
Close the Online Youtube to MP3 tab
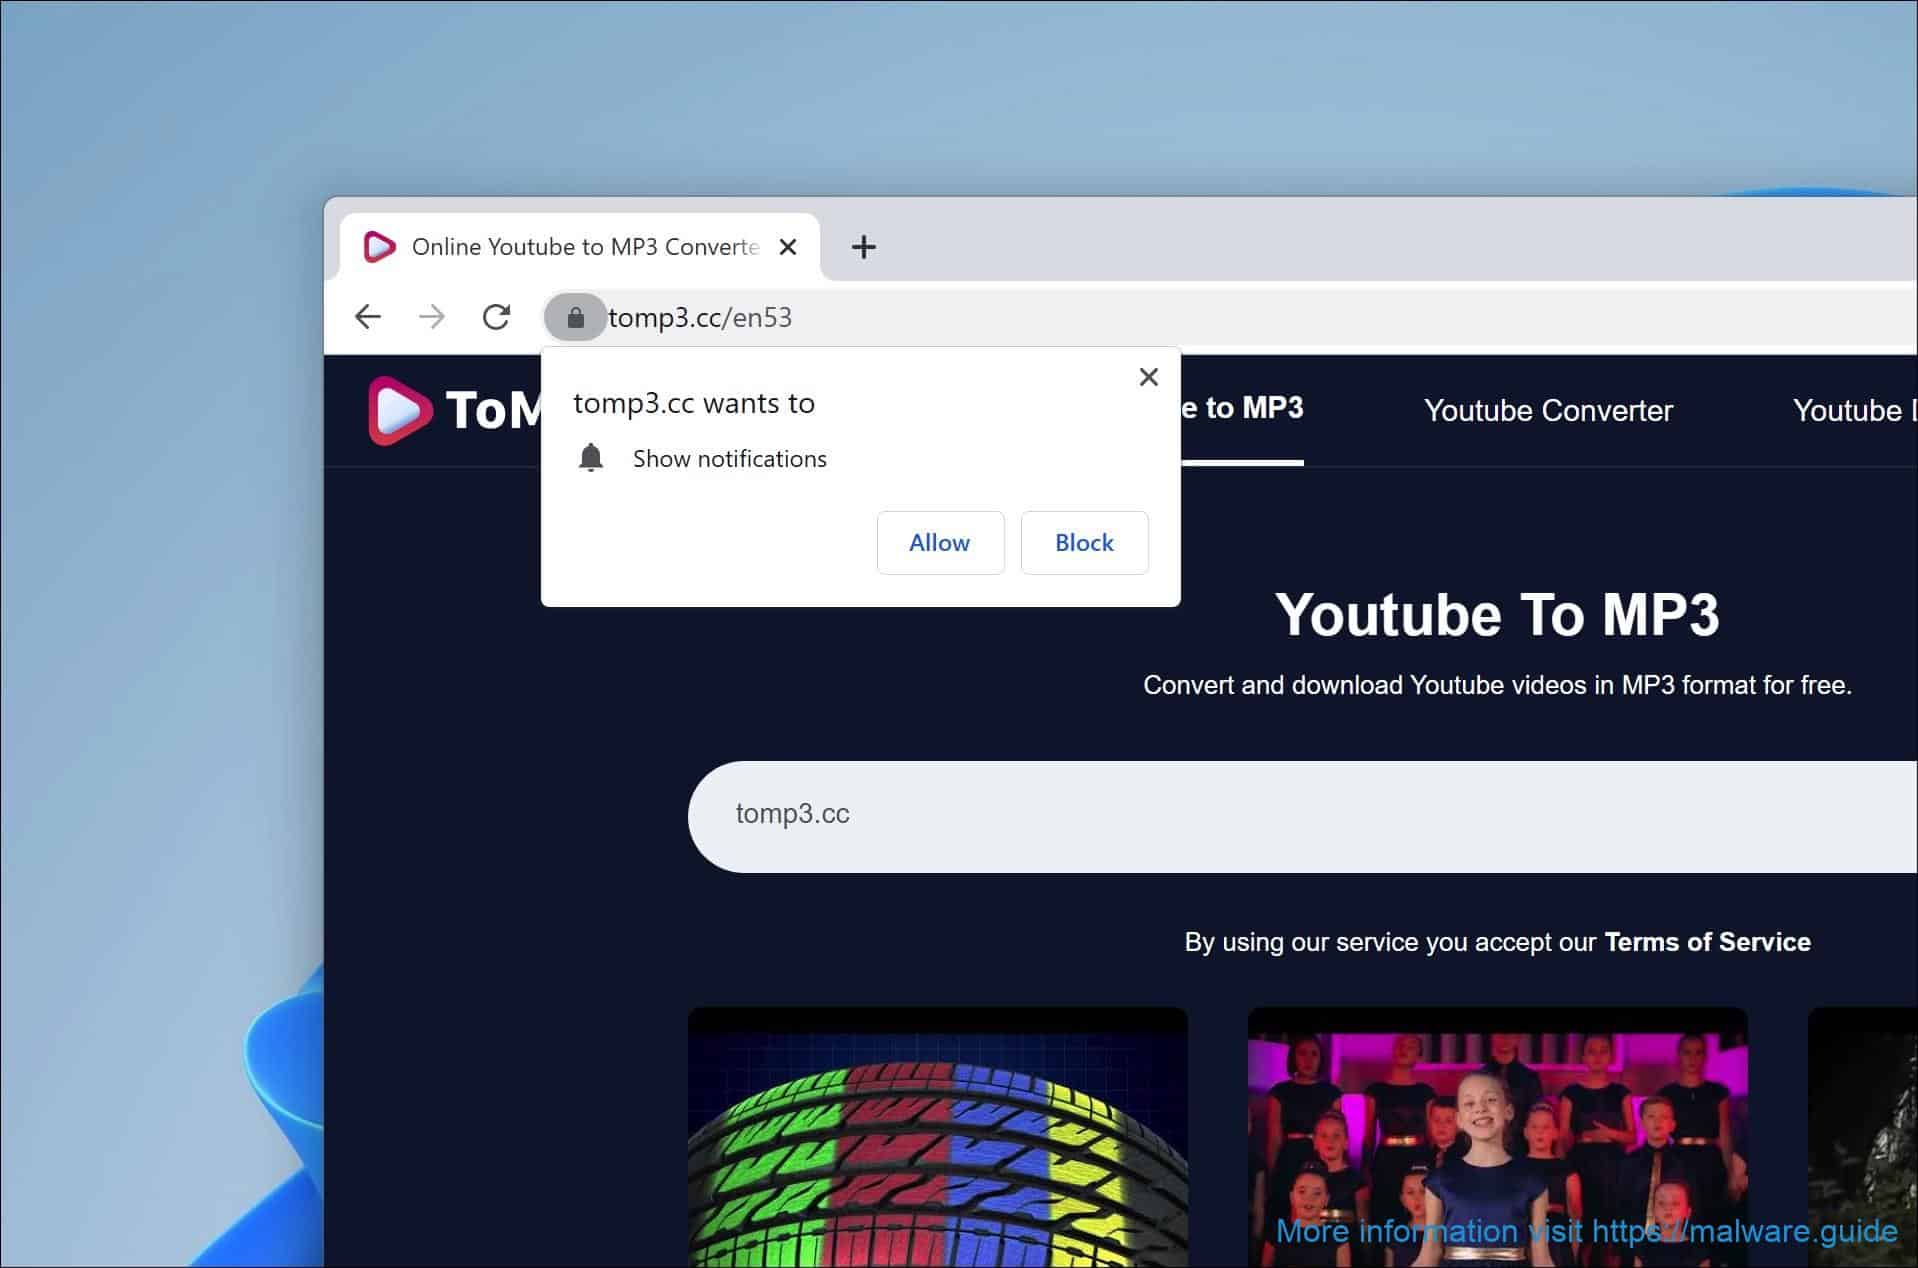(788, 247)
